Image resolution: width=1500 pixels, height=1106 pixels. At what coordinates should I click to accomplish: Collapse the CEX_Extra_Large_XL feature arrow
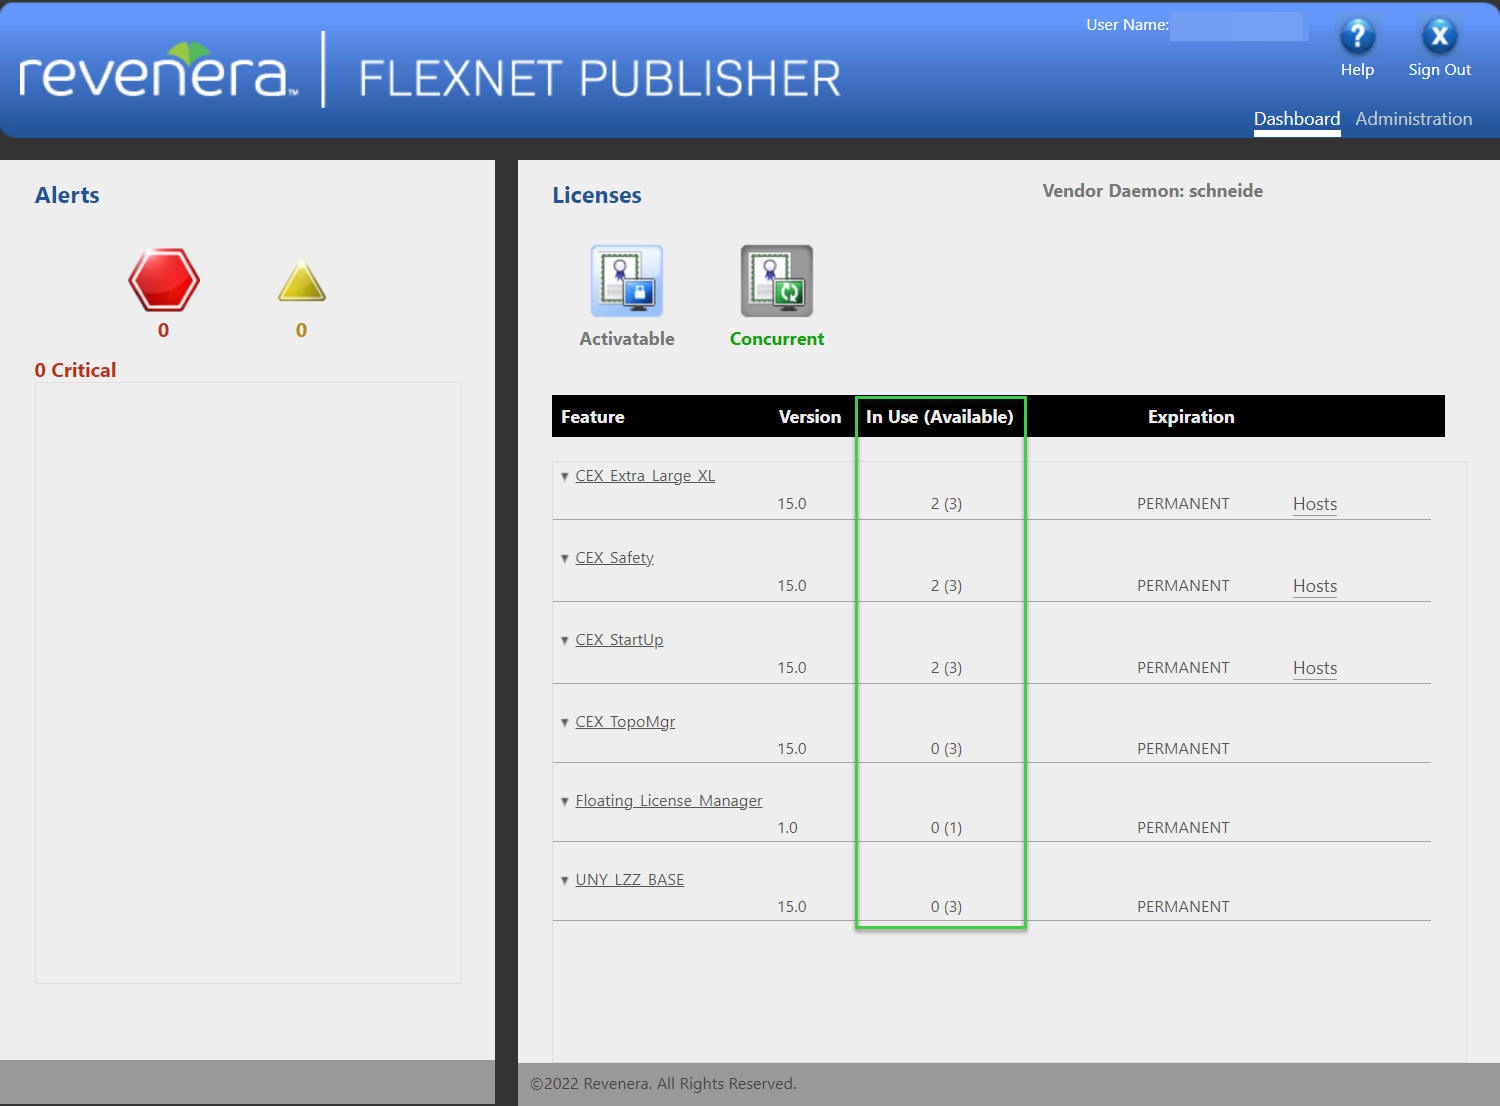coord(565,477)
